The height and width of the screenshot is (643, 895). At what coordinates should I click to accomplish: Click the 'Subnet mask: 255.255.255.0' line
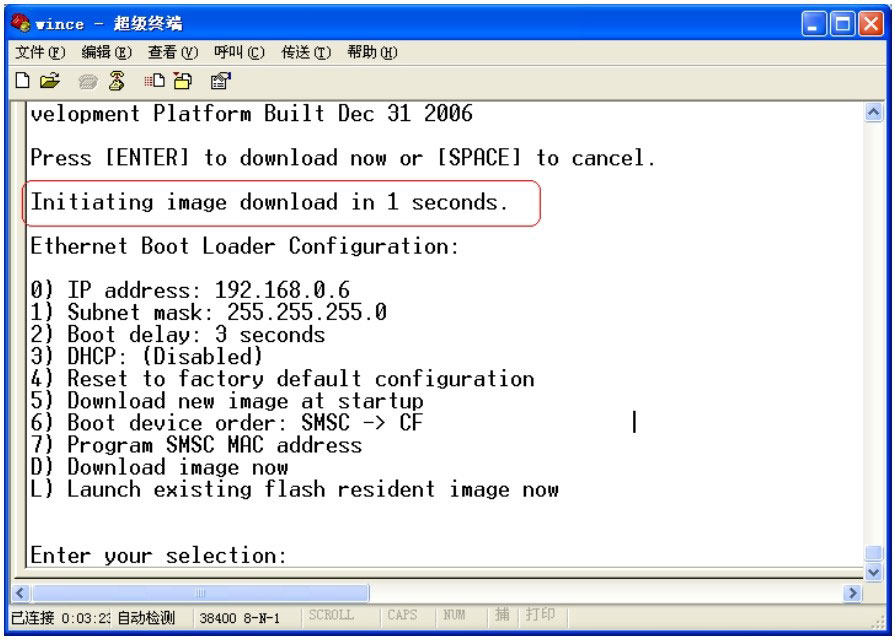(208, 312)
